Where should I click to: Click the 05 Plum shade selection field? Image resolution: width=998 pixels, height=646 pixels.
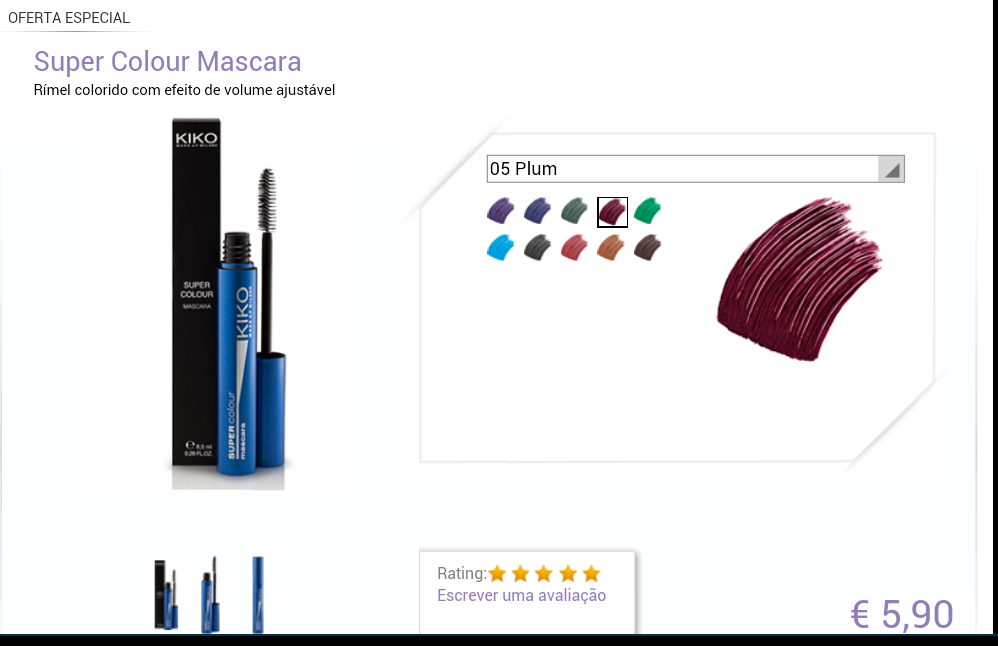tap(696, 169)
